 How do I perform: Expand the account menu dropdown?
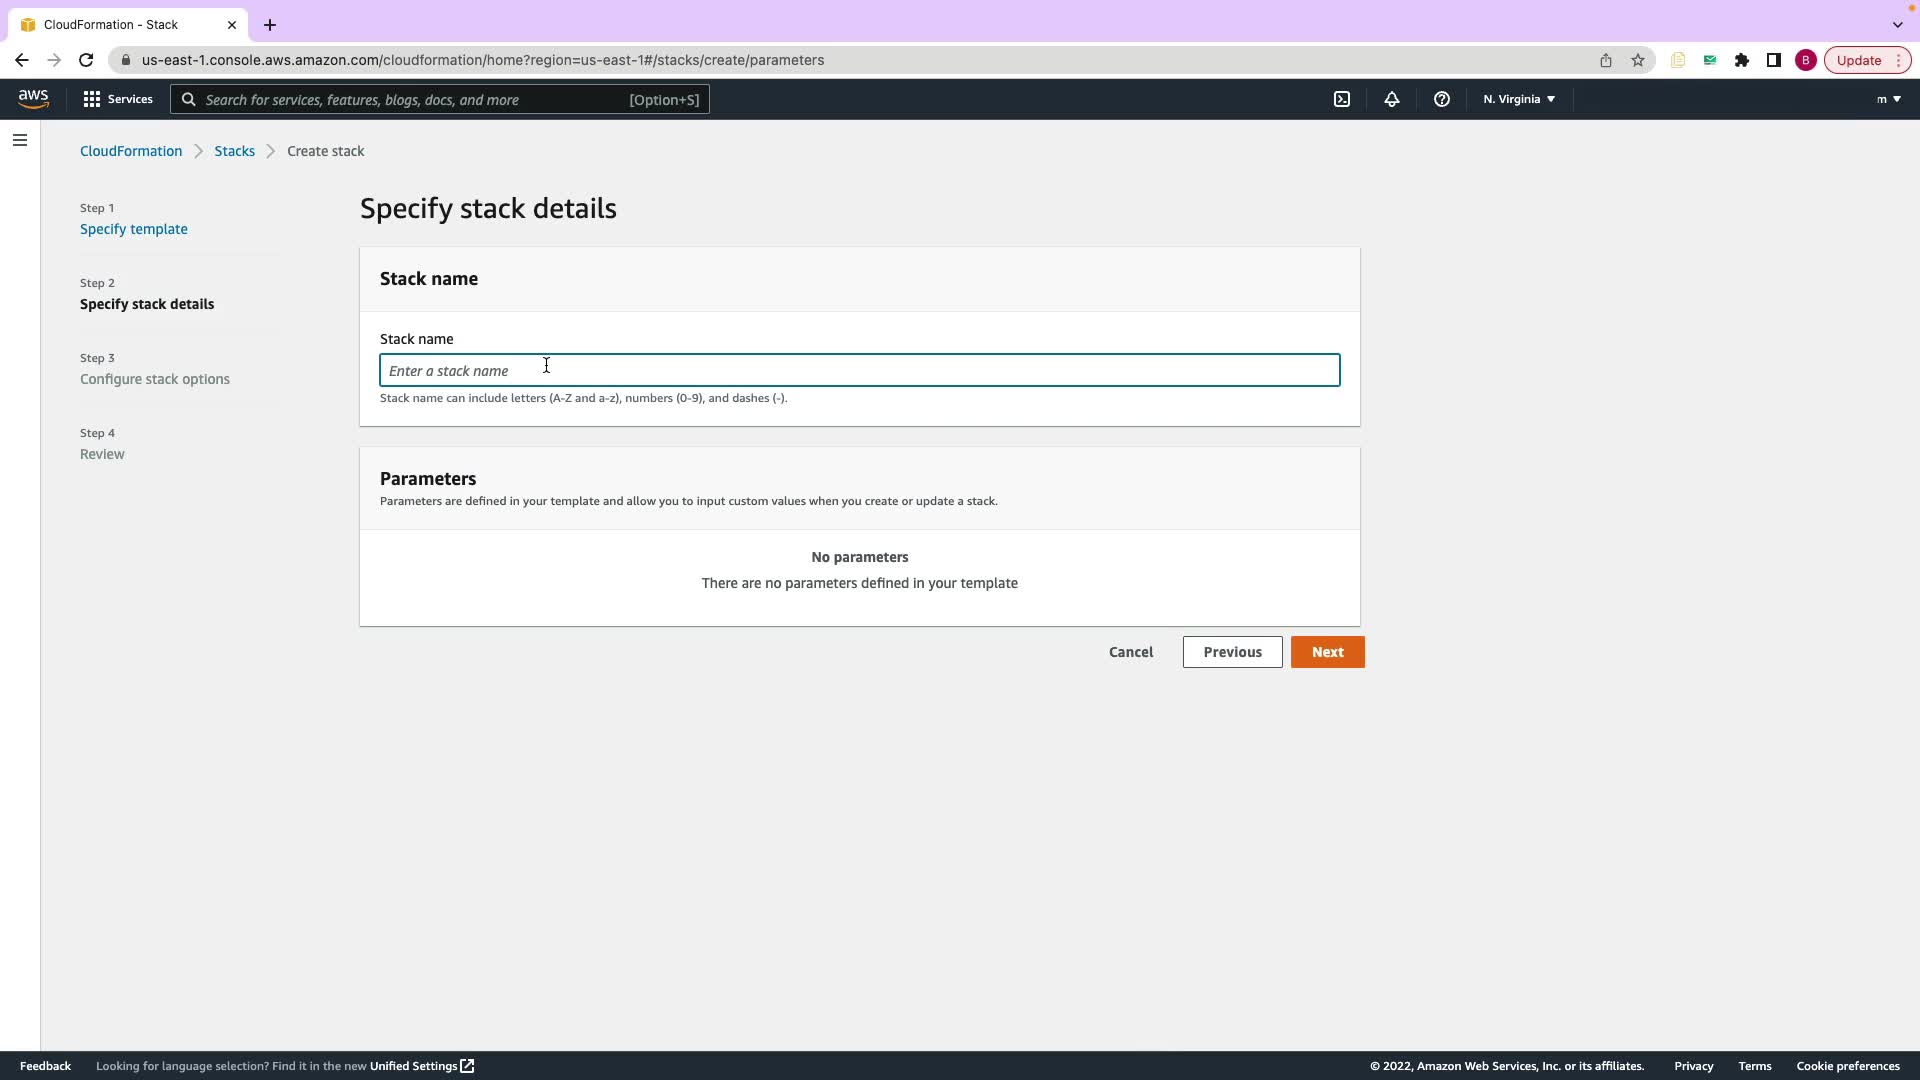pos(1888,99)
